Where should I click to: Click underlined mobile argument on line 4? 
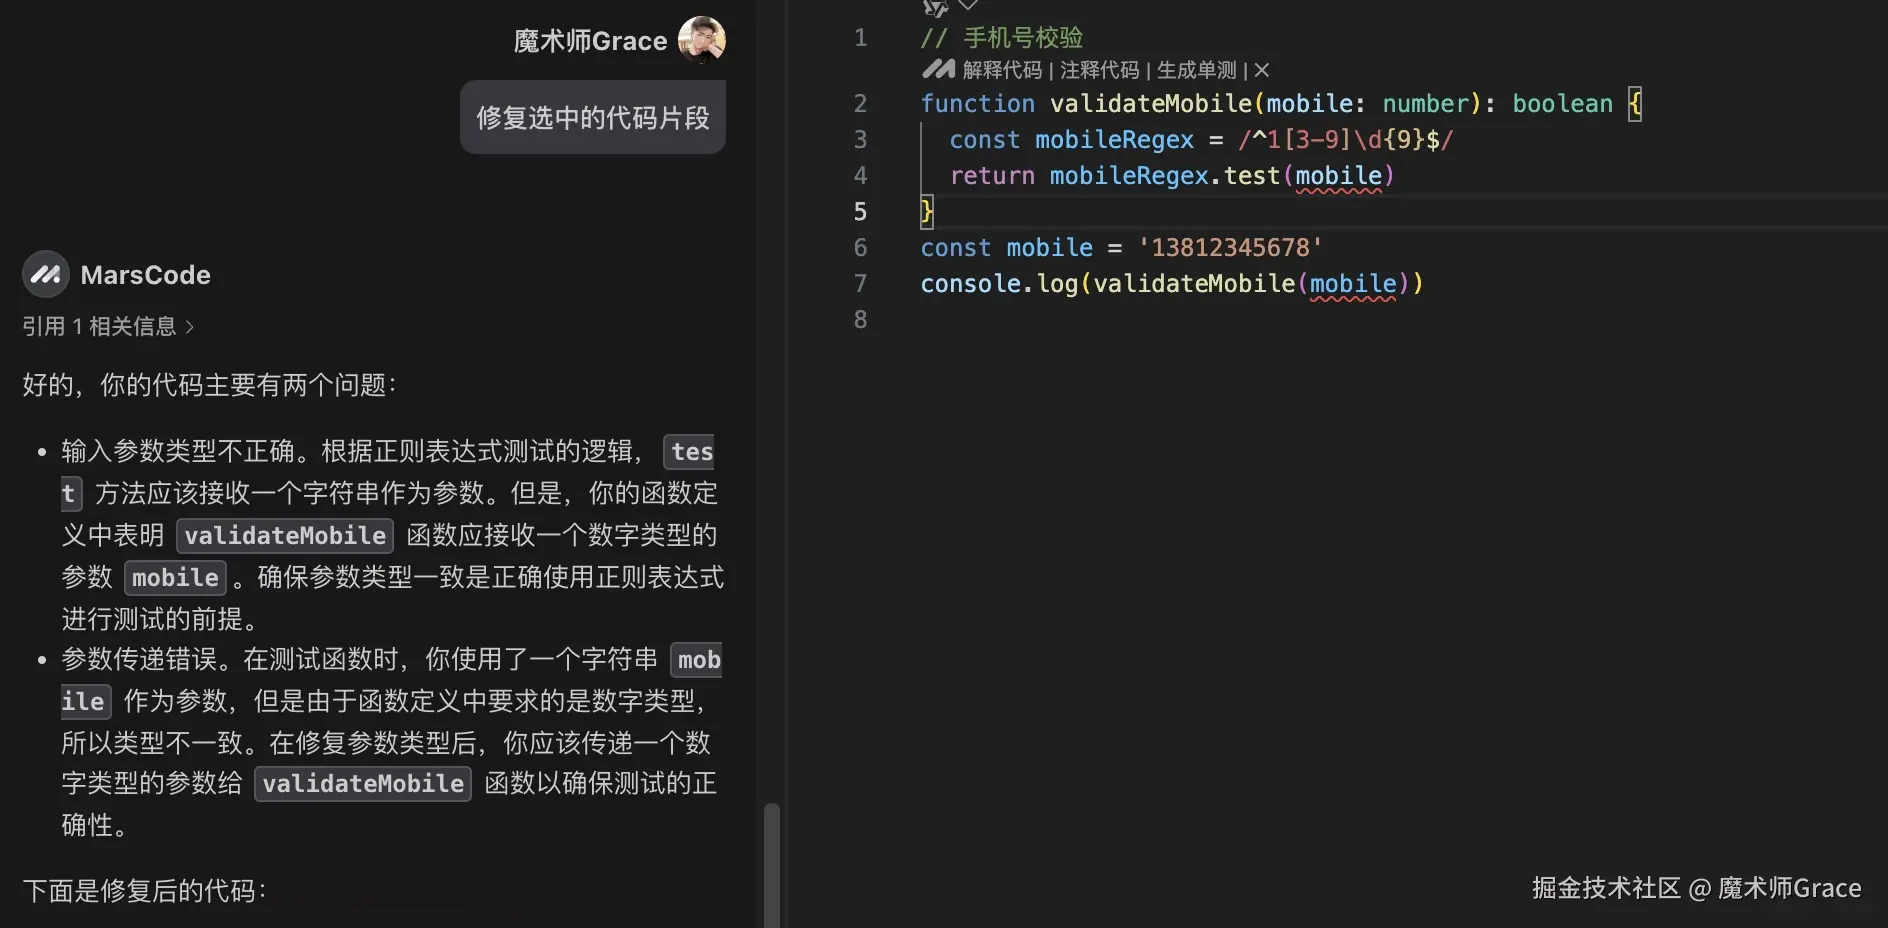pyautogui.click(x=1339, y=177)
